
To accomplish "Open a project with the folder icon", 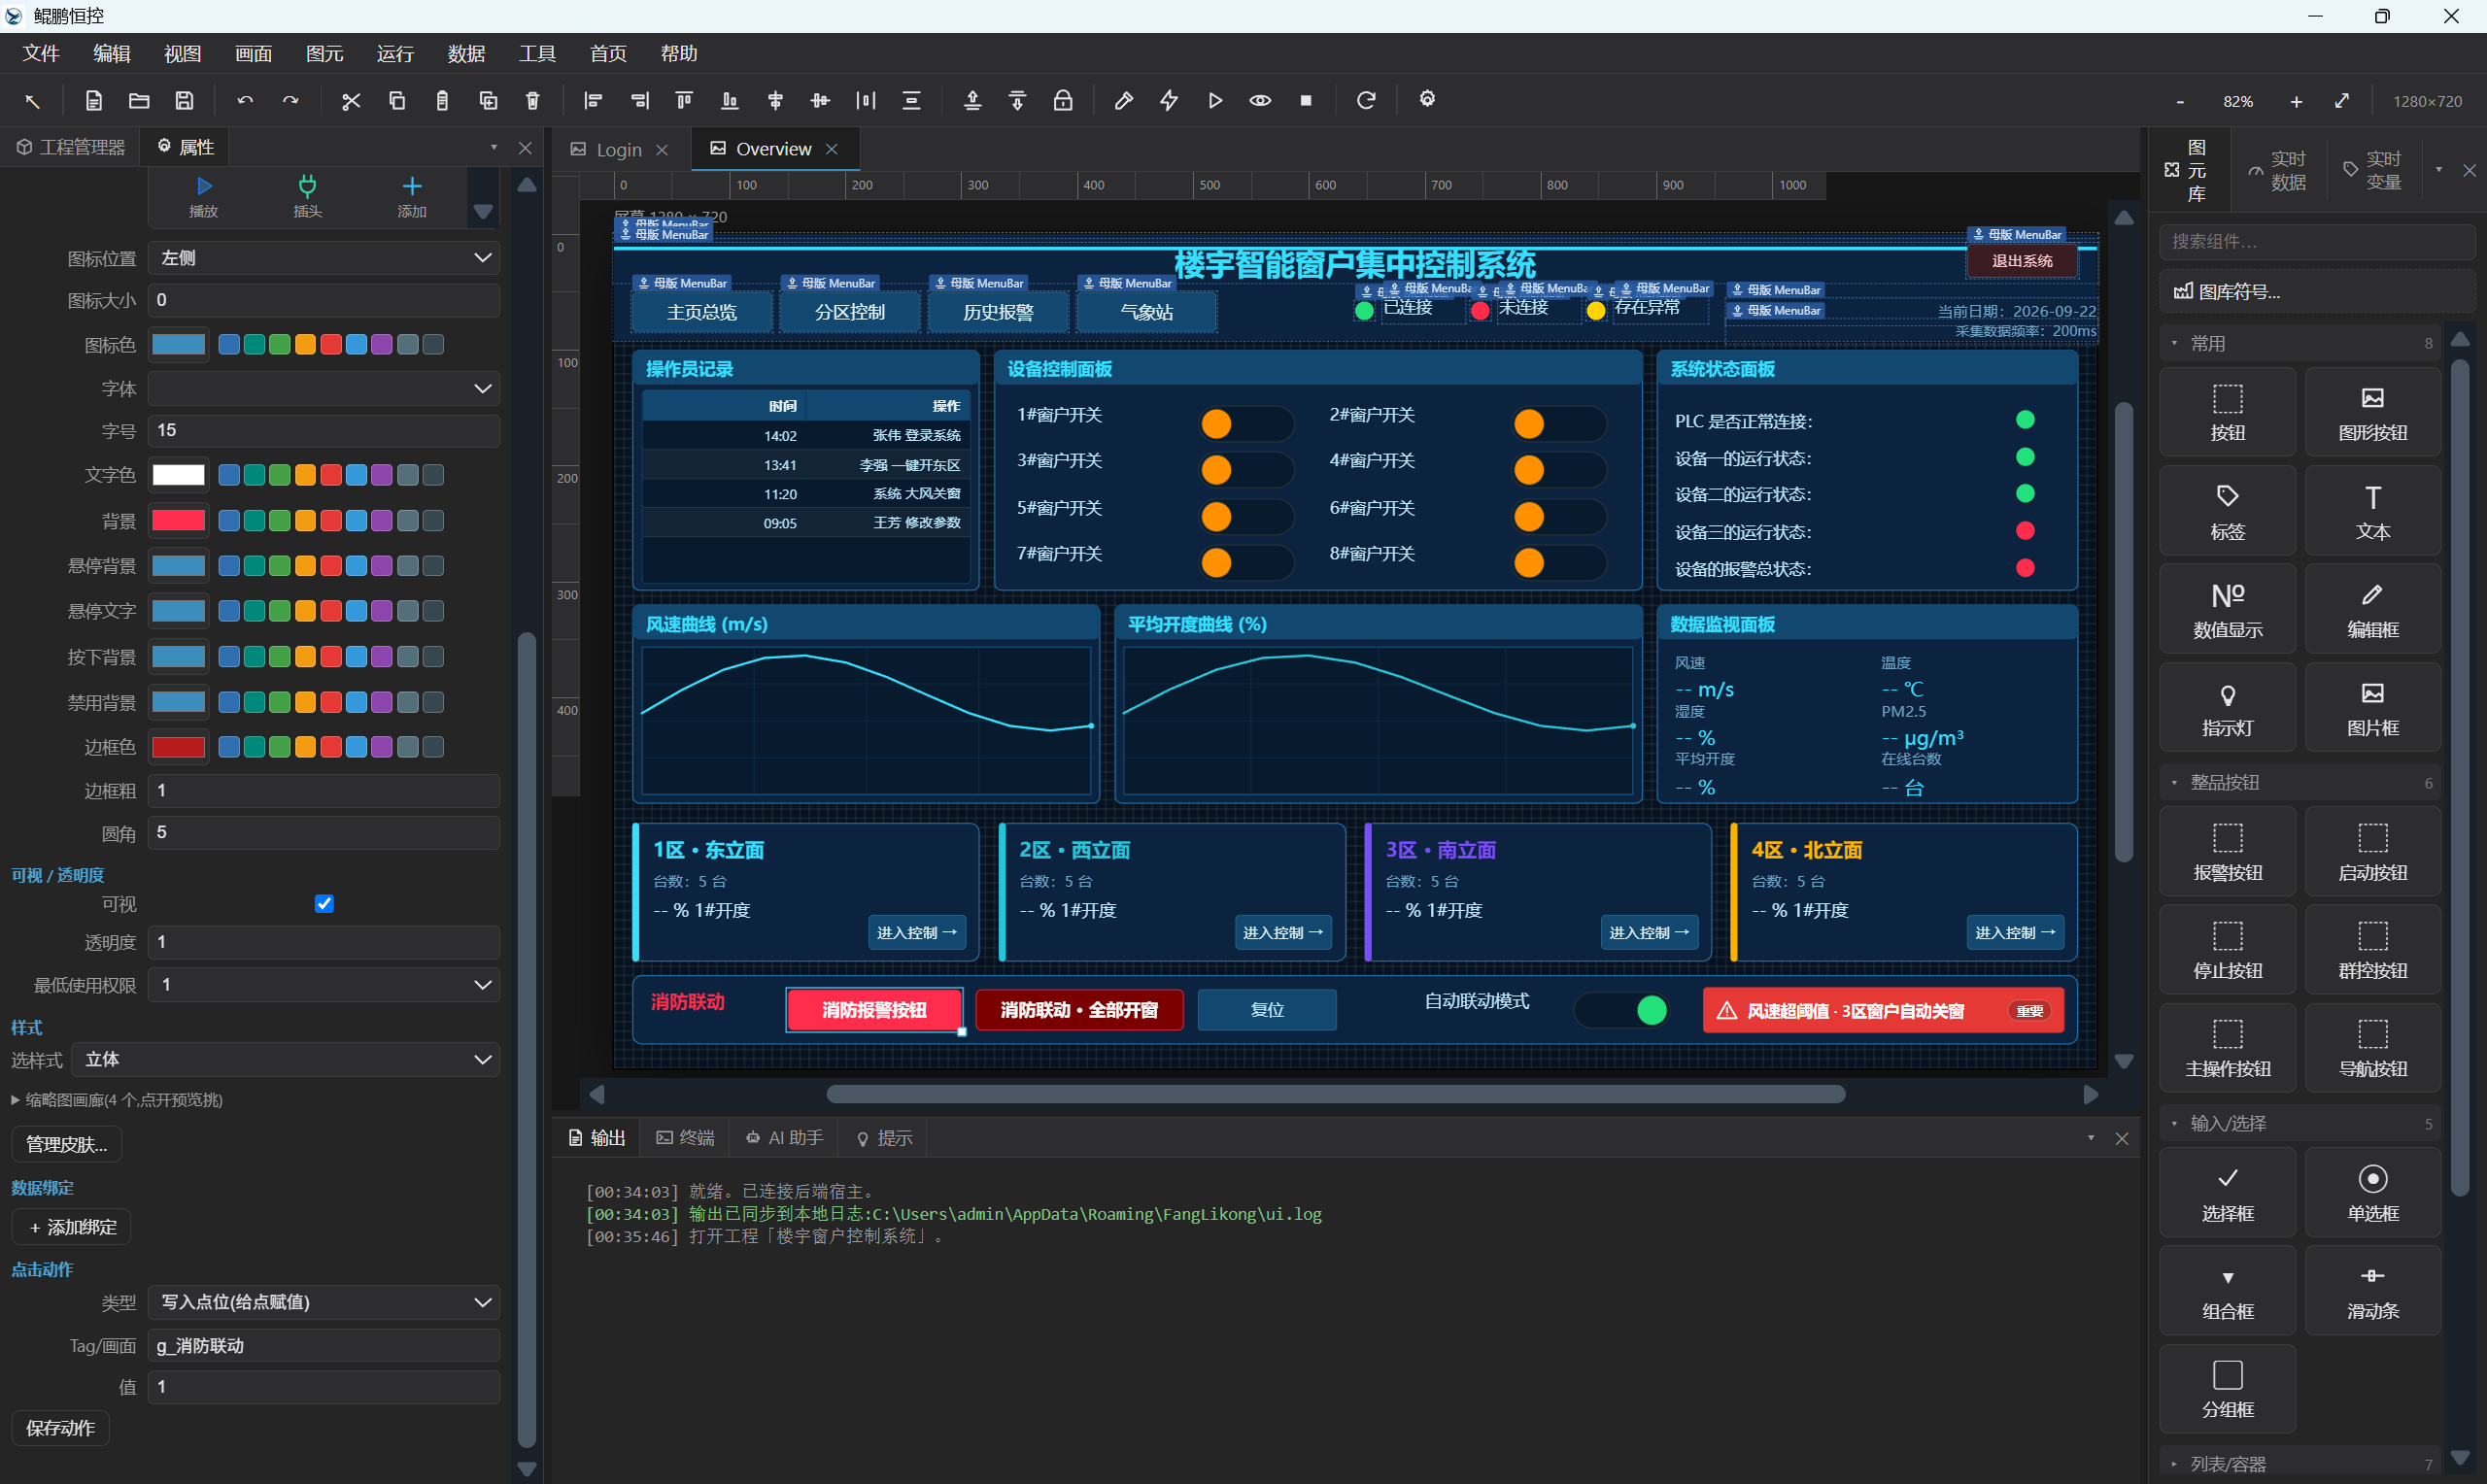I will 139,101.
